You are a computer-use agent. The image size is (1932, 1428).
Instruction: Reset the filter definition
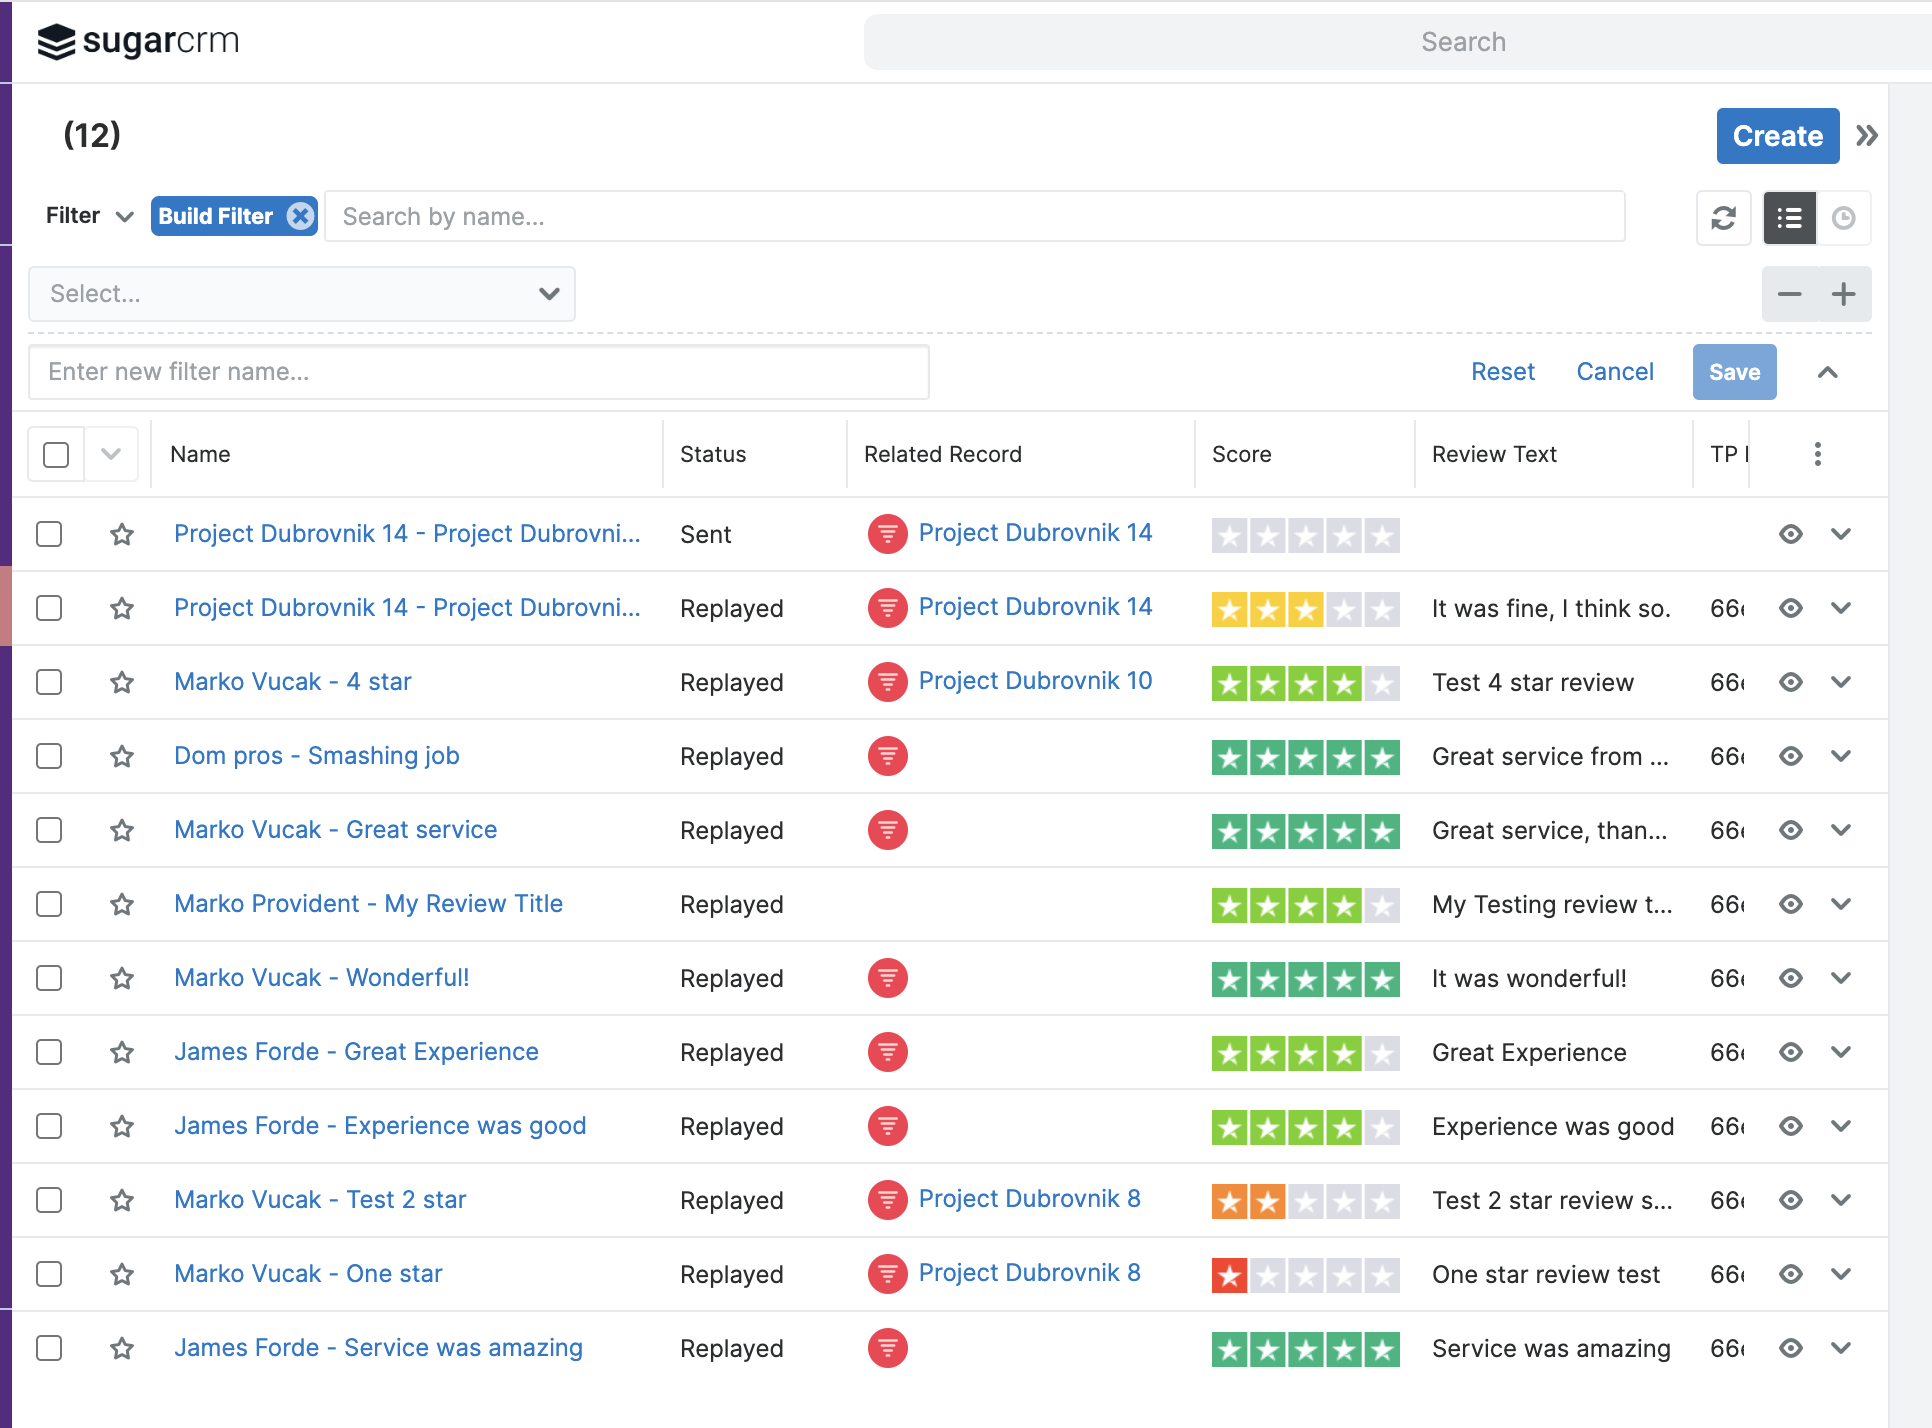tap(1503, 372)
